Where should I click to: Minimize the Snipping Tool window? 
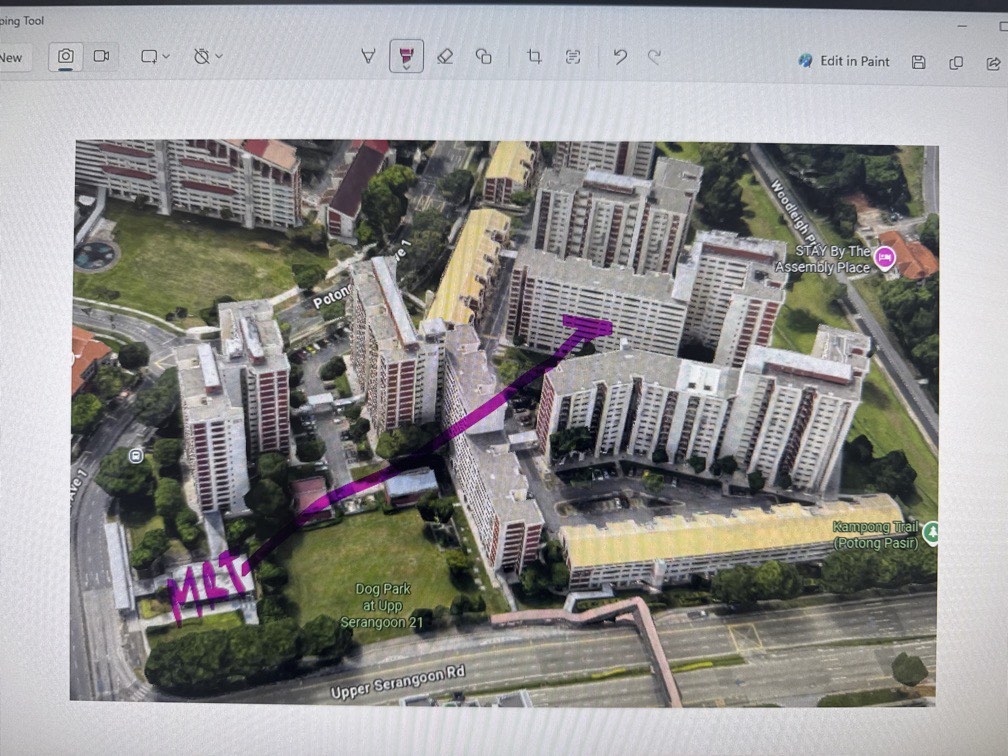962,26
